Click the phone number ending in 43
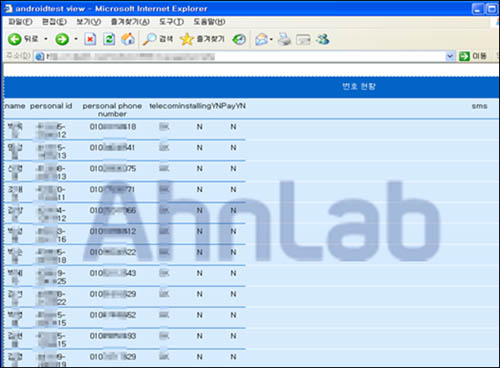The height and width of the screenshot is (368, 500). [113, 273]
